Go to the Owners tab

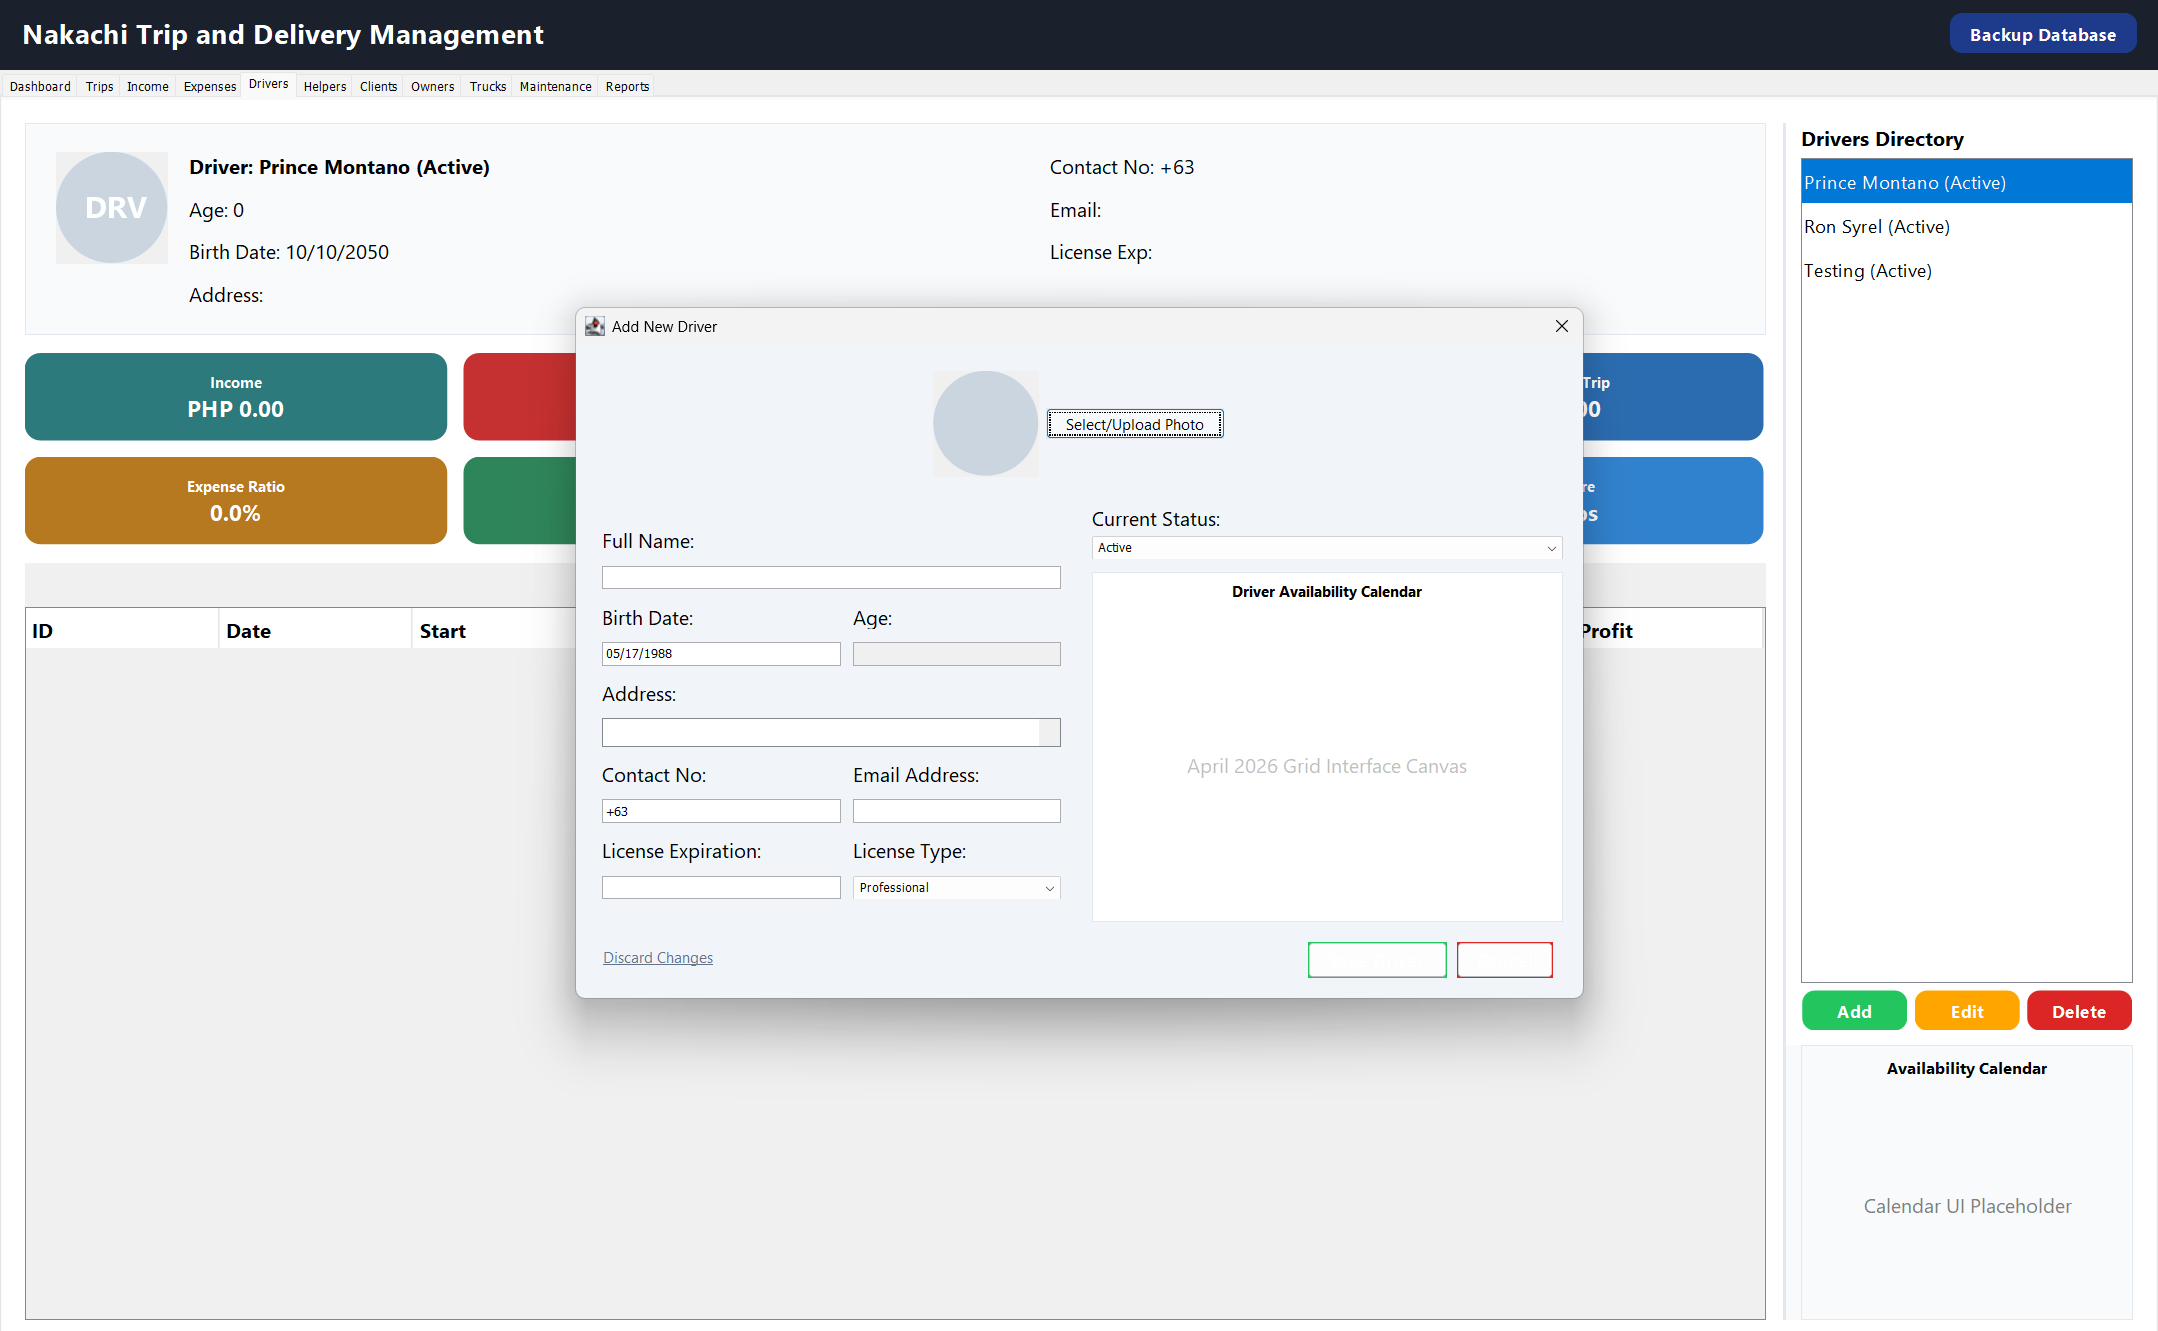tap(432, 87)
